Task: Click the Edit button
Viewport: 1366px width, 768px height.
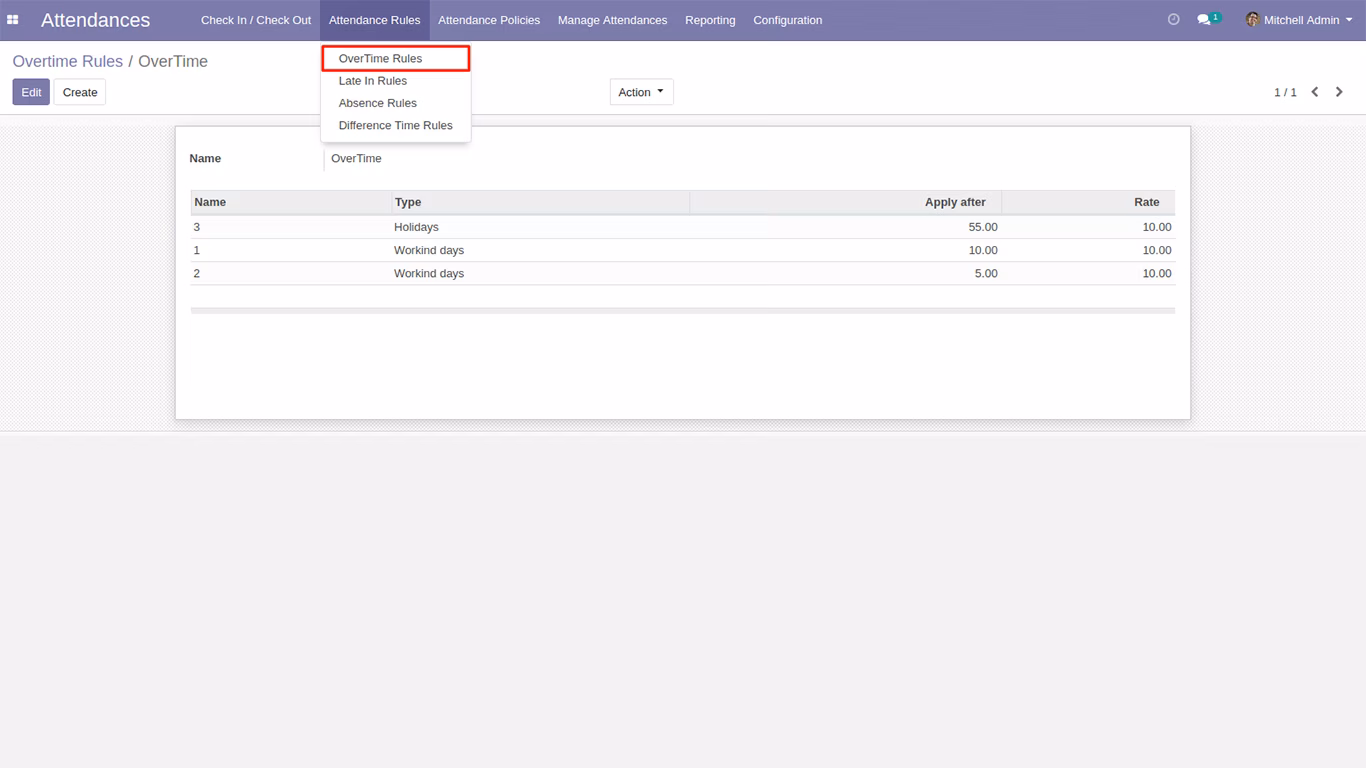Action: 31,92
